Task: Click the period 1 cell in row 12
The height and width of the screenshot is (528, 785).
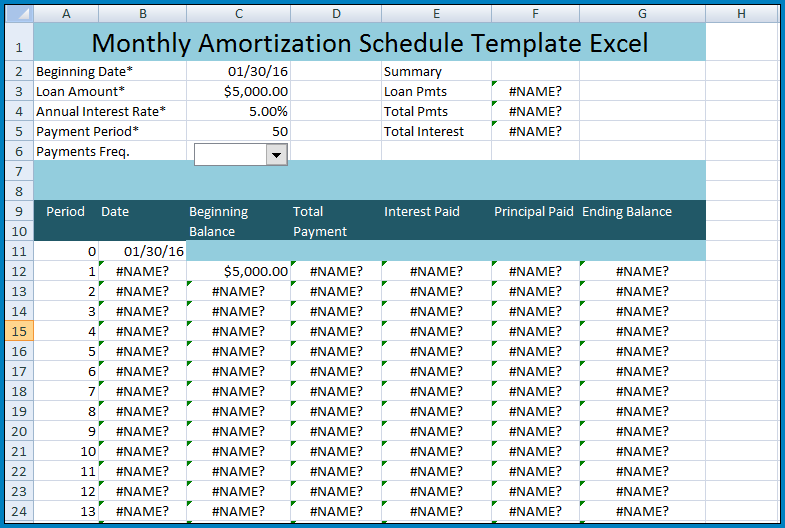Action: (66, 271)
